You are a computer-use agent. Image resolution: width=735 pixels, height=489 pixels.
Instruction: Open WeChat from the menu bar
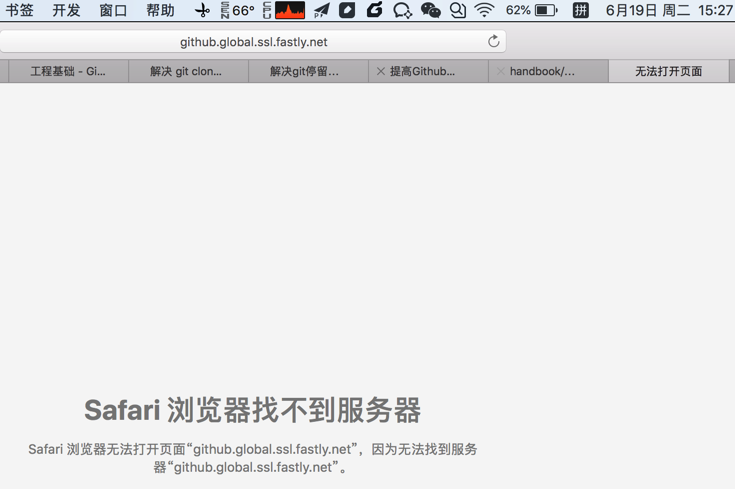click(x=430, y=10)
